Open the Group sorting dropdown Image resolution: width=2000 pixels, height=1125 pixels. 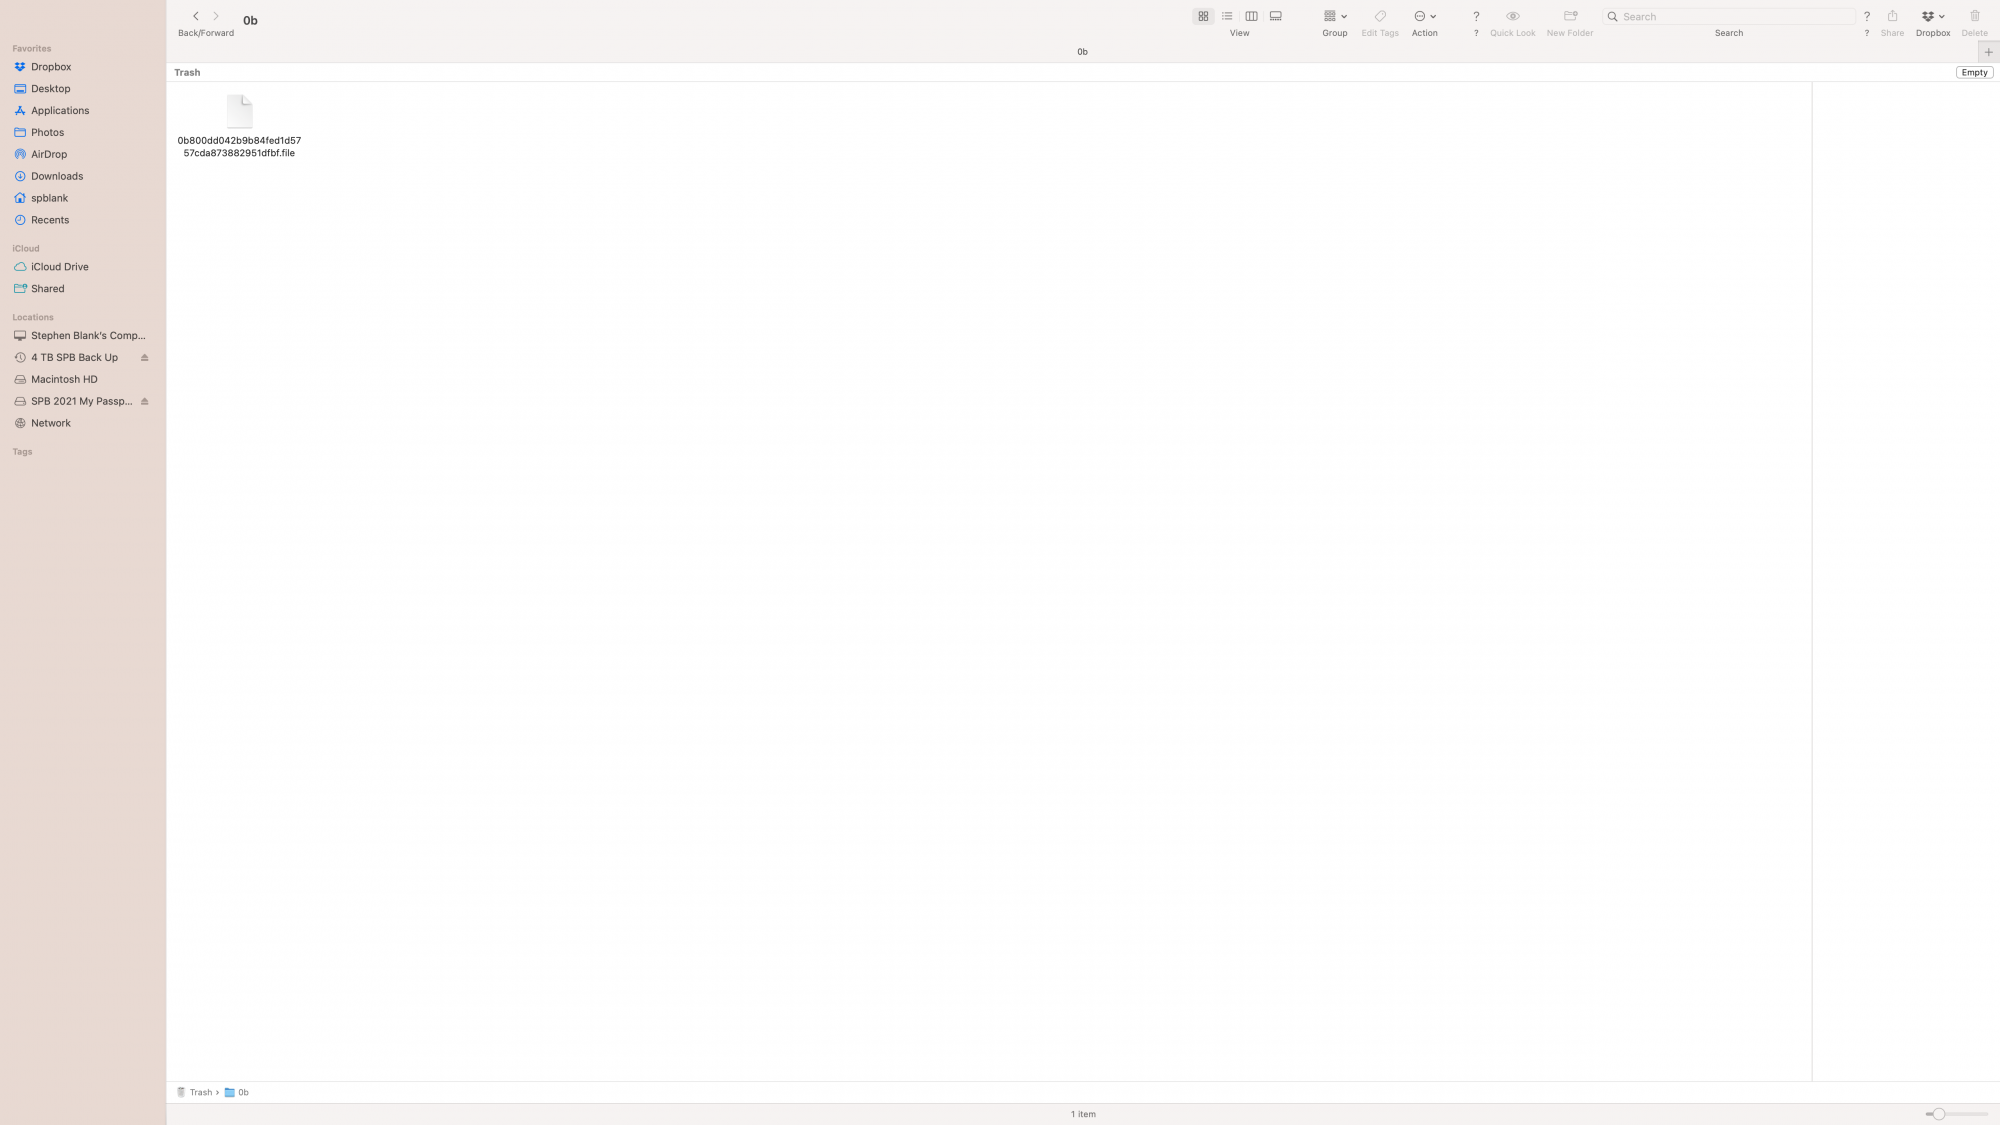pyautogui.click(x=1335, y=16)
